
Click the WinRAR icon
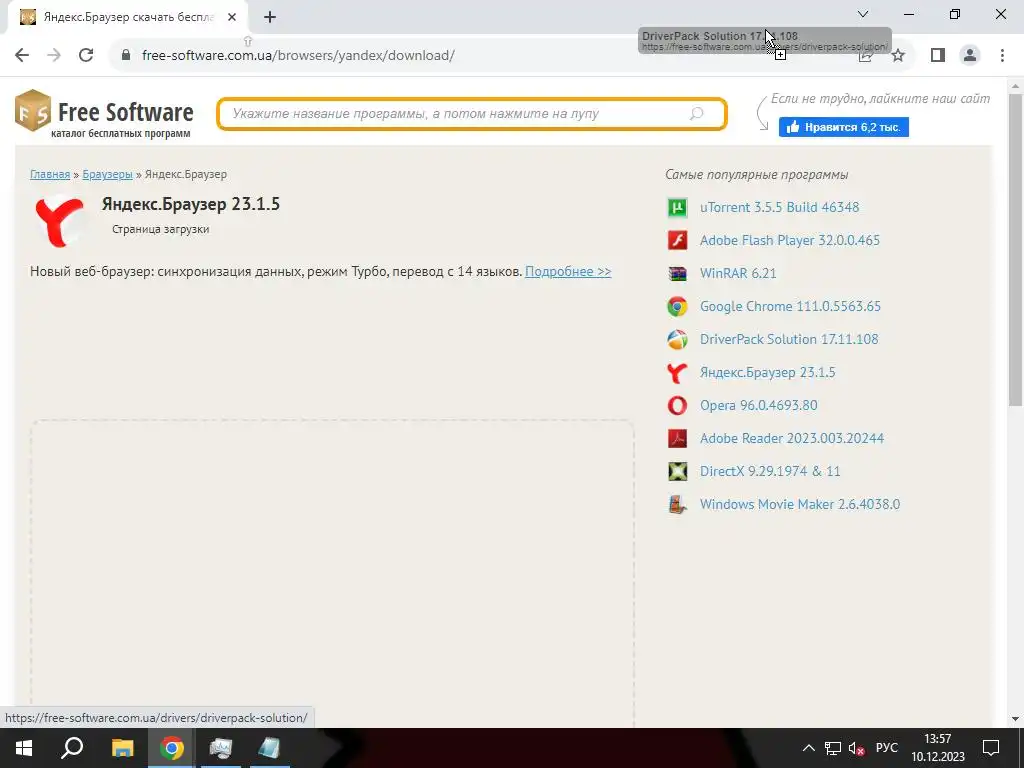pos(677,274)
